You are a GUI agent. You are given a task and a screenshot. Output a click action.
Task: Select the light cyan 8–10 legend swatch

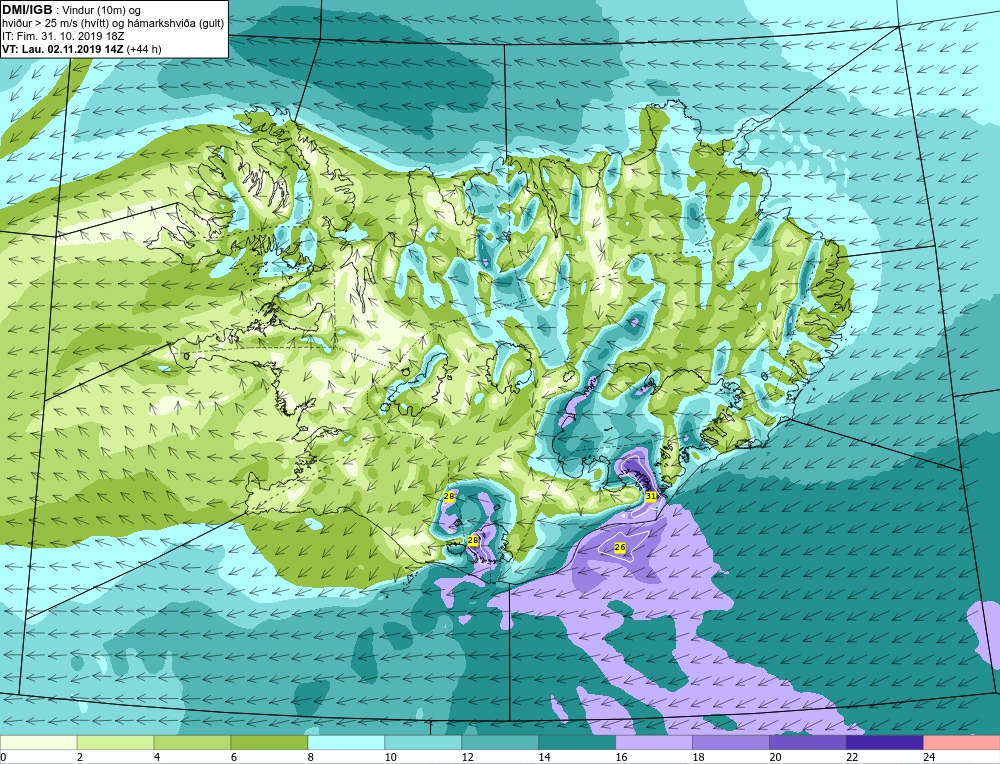(346, 743)
